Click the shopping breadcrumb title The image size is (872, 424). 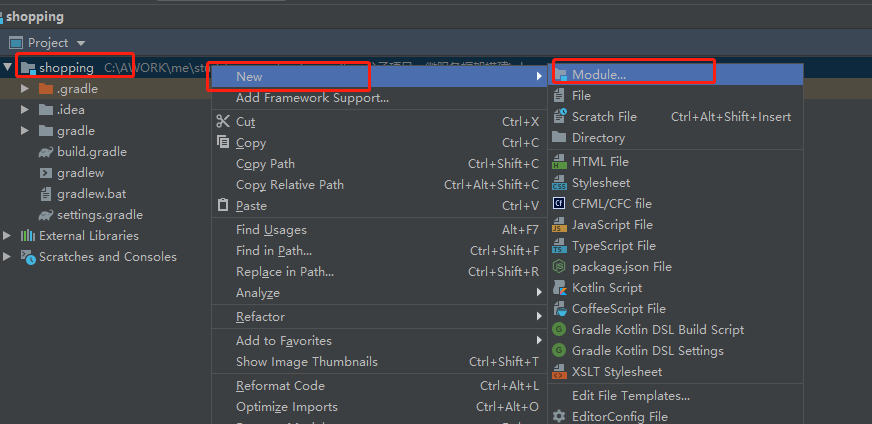coord(35,17)
